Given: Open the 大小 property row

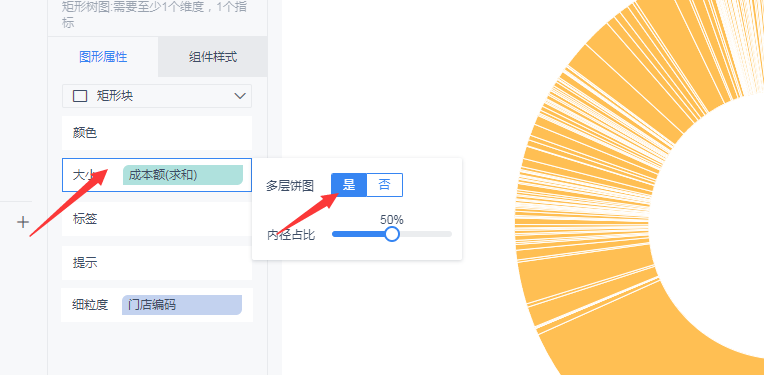Looking at the screenshot, I should [x=157, y=175].
